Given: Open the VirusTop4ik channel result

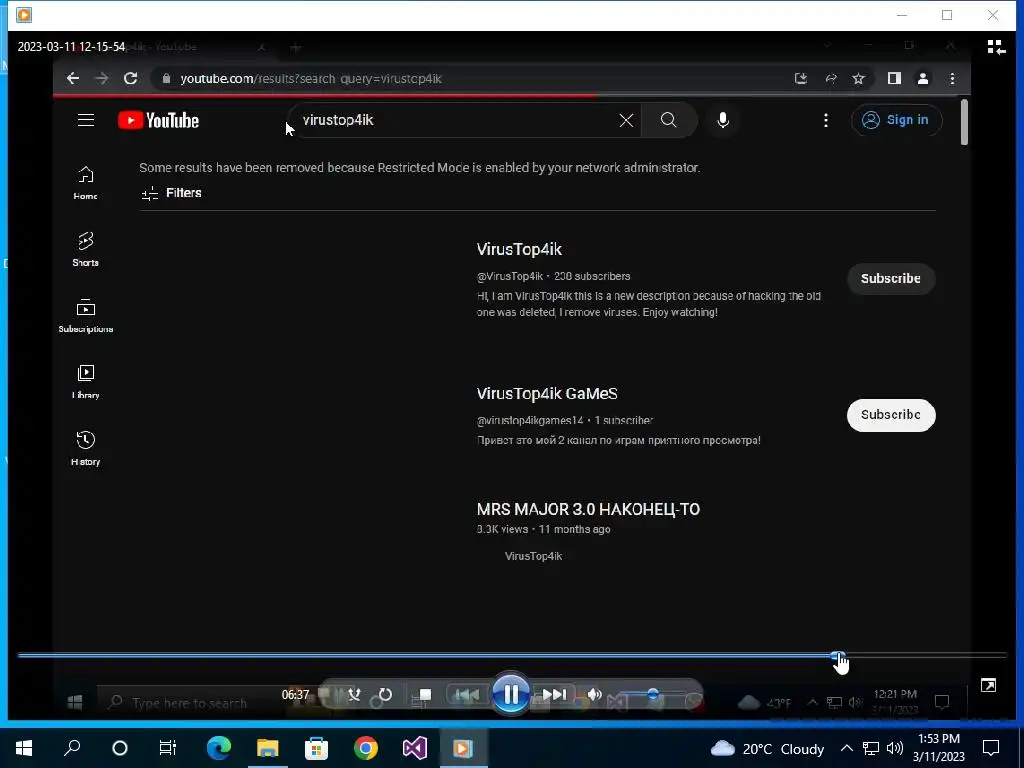Looking at the screenshot, I should [x=519, y=249].
